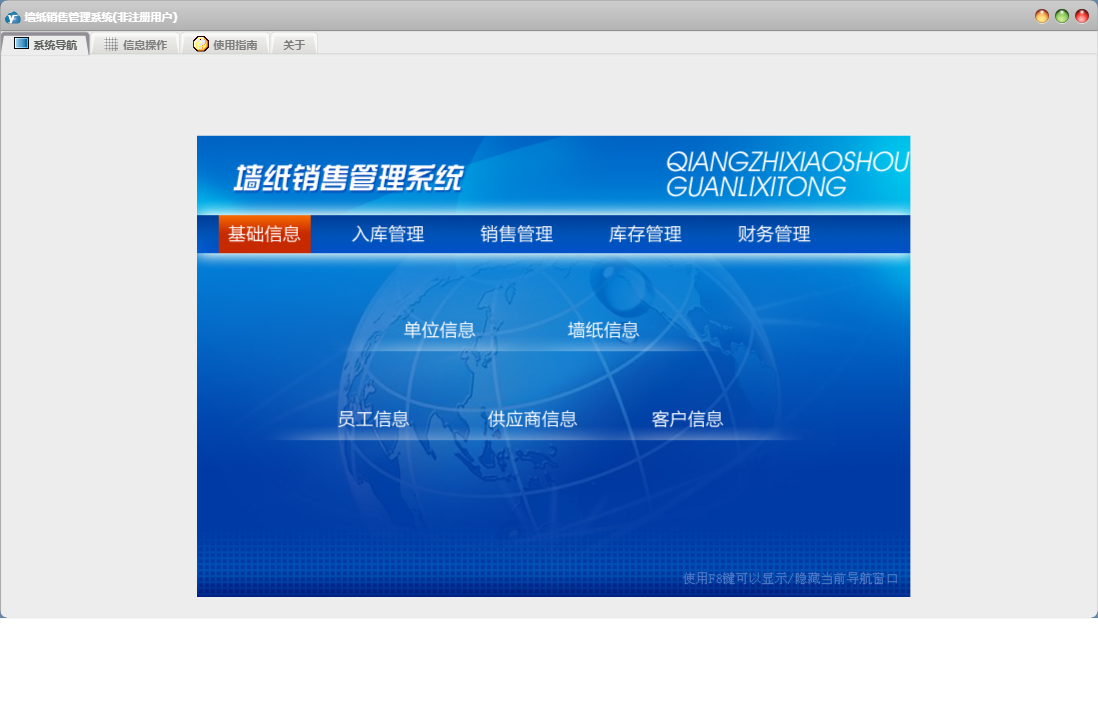1098x712 pixels.
Task: Select 基础信息 in the navigation bar
Action: pyautogui.click(x=264, y=234)
